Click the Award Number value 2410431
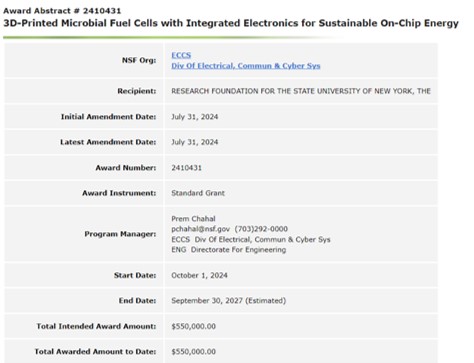474x363 pixels. (186, 168)
